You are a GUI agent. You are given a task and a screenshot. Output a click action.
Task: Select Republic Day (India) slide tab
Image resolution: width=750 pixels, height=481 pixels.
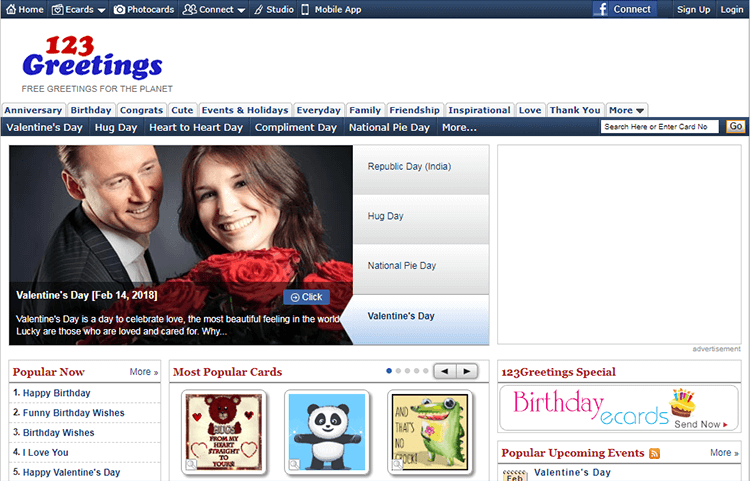pos(421,170)
